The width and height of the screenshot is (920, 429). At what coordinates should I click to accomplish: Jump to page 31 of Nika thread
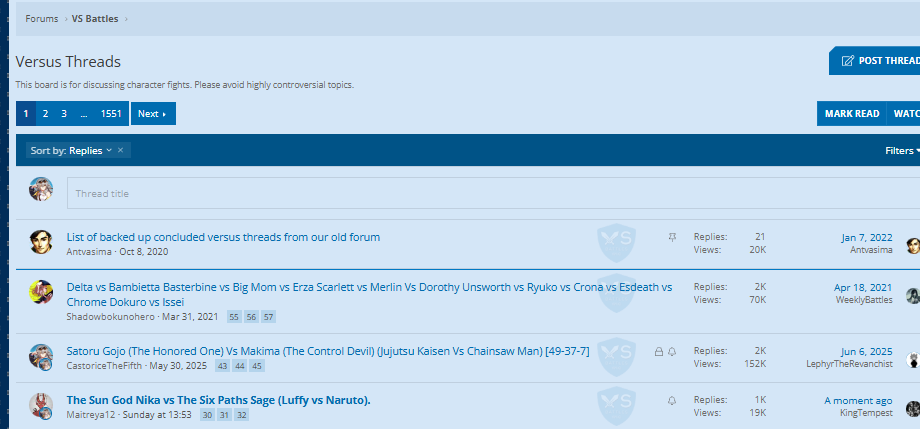pos(224,415)
